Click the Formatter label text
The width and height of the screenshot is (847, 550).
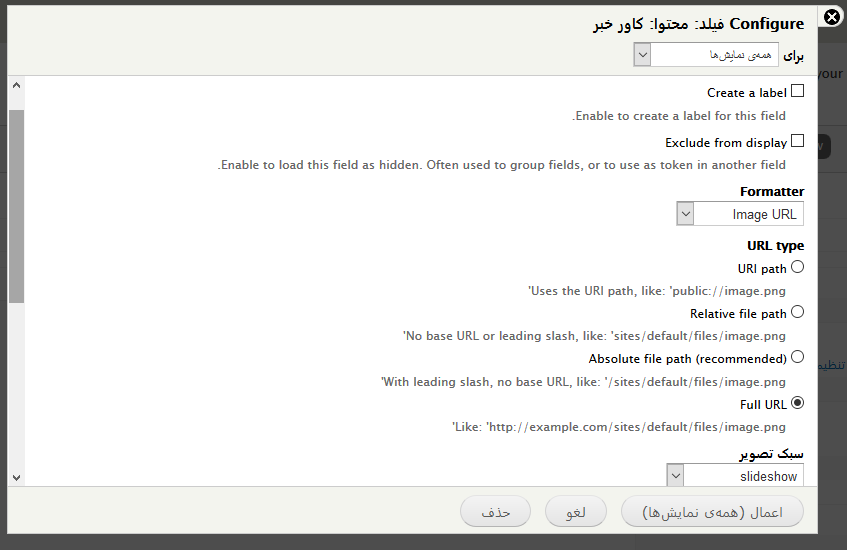coord(772,192)
